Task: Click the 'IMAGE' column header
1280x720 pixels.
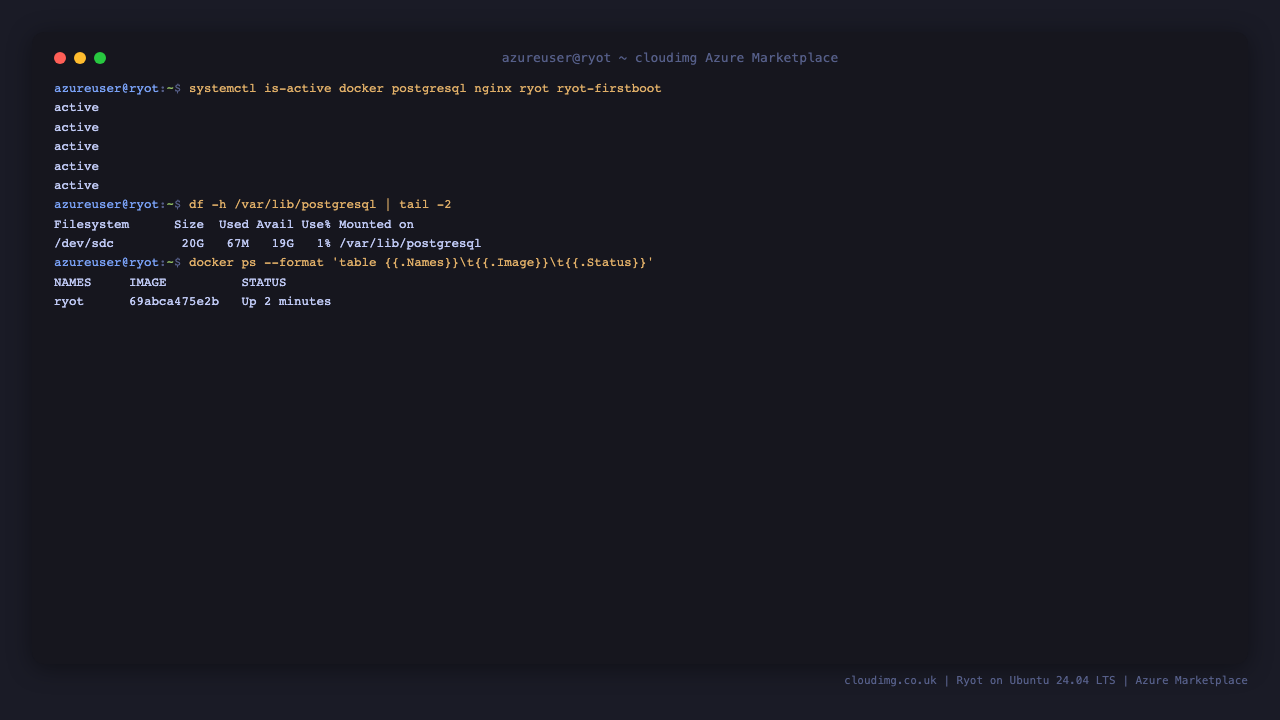Action: (148, 282)
